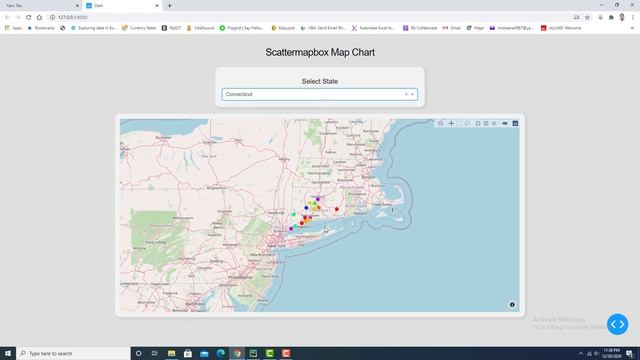Show more bookmarks overflow chevron
Image resolution: width=640 pixels, height=360 pixels.
pos(632,28)
